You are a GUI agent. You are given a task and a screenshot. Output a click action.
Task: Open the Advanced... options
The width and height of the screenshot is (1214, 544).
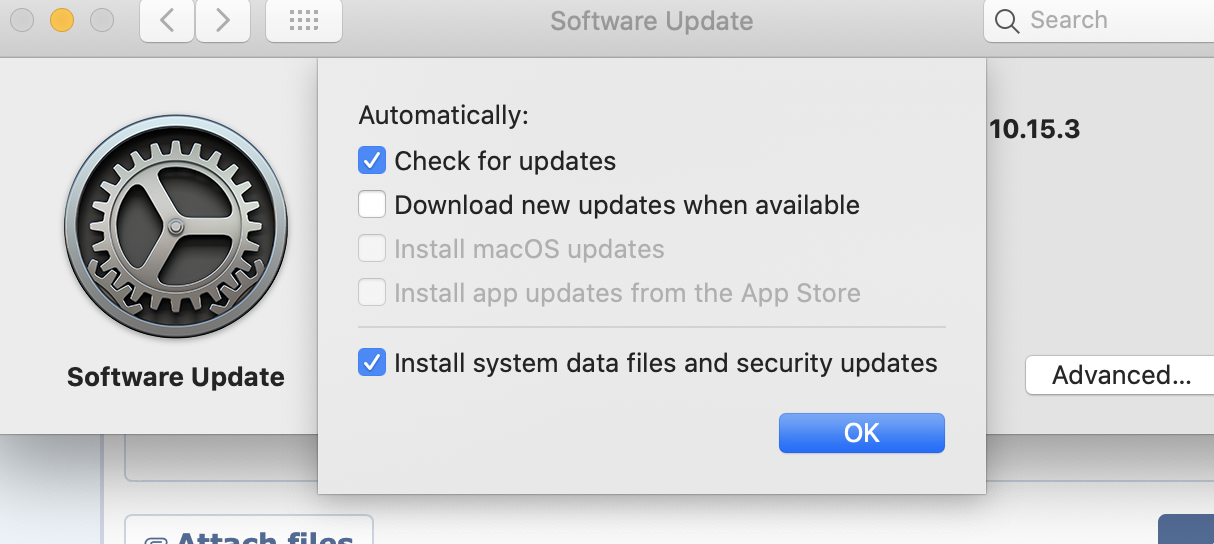click(x=1121, y=375)
